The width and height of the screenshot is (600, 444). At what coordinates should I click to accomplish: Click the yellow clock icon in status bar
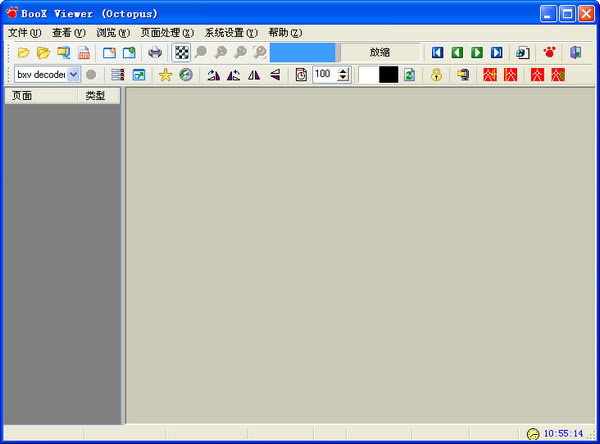tap(533, 434)
